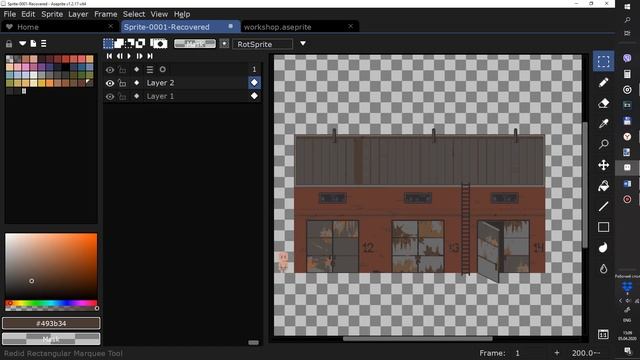Open the Sprite menu
The image size is (640, 360).
(52, 14)
